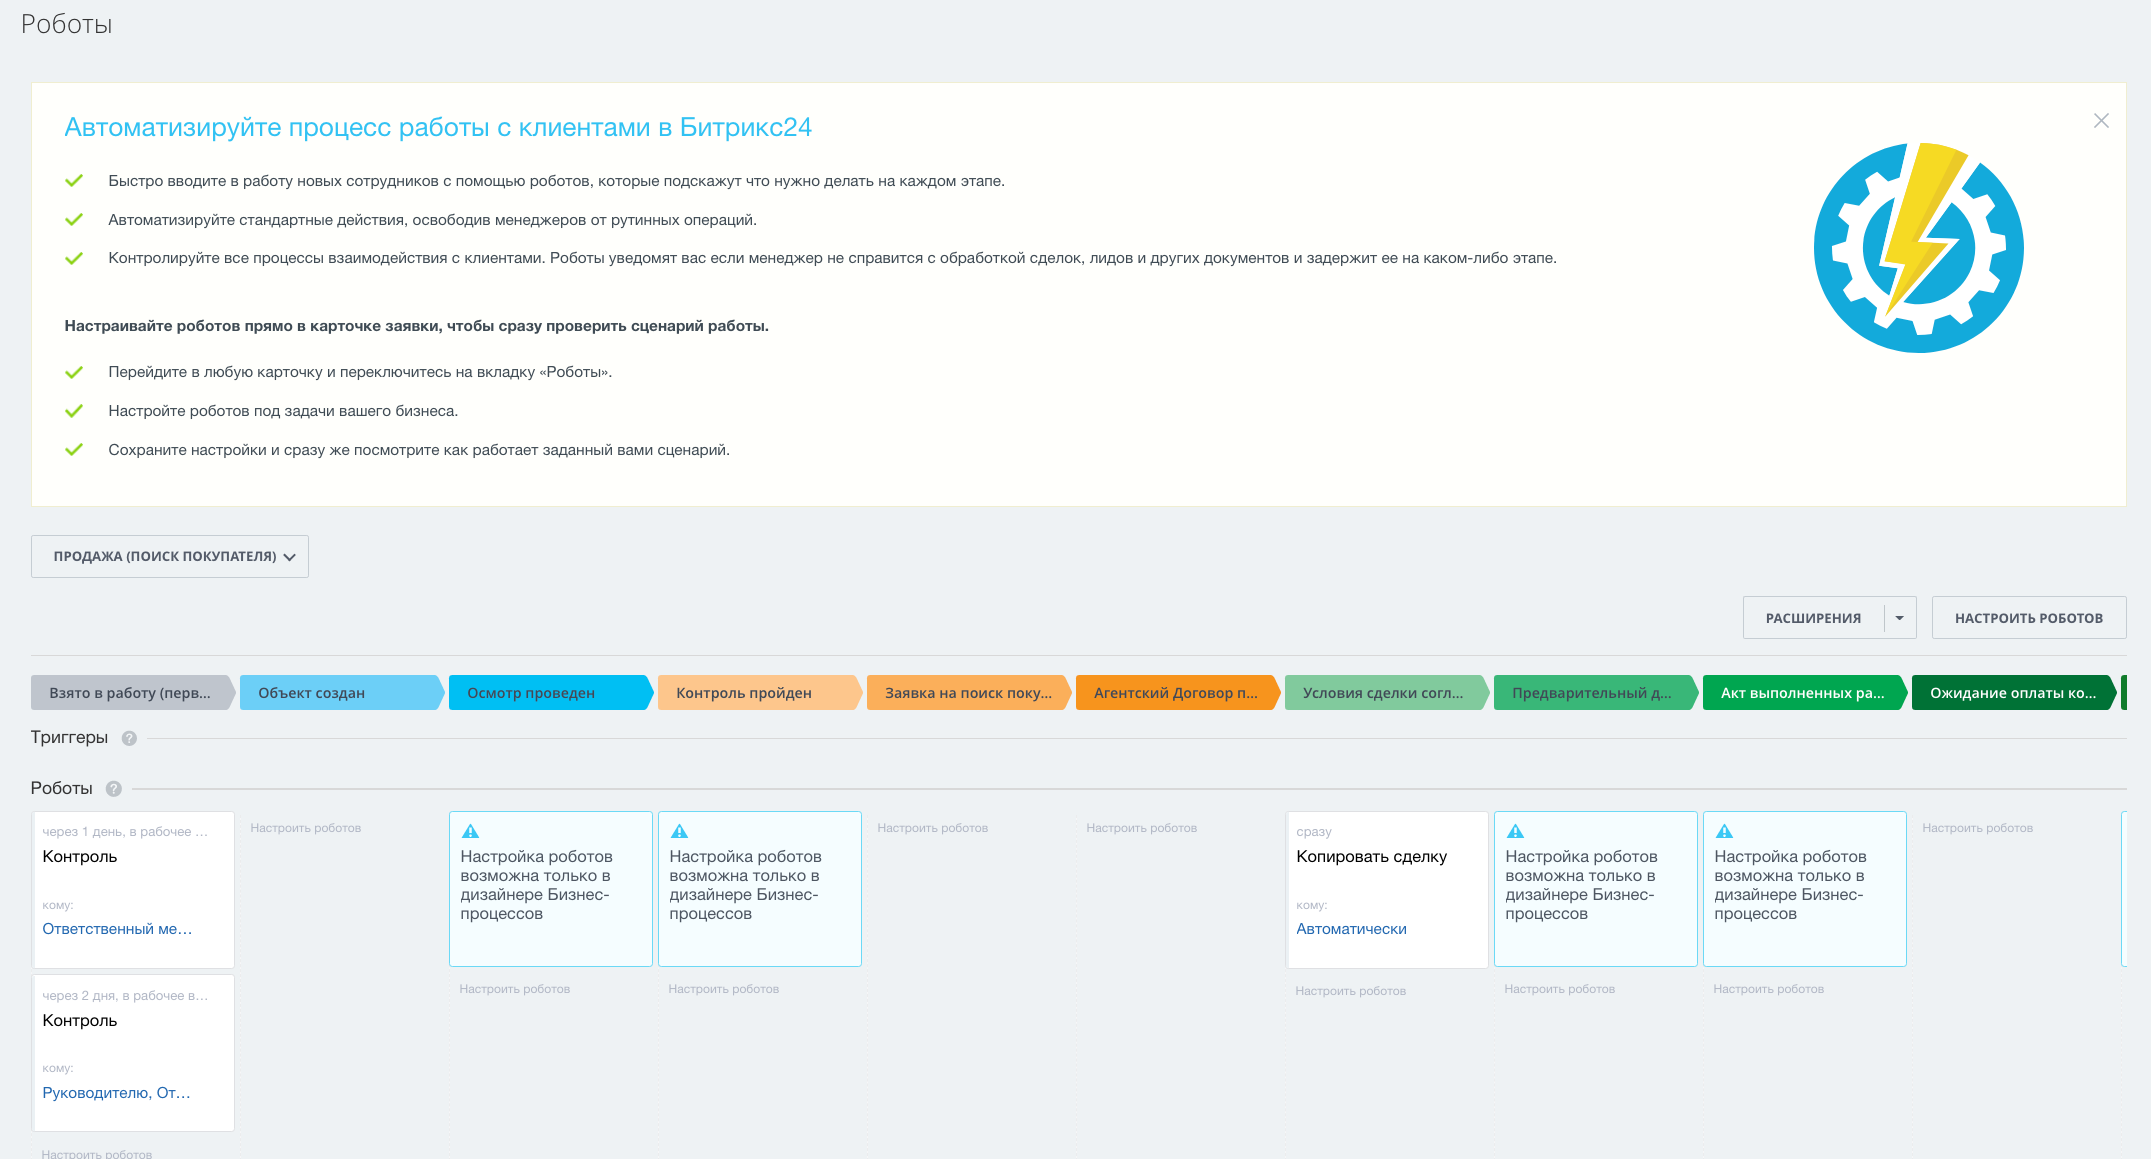Click the Triggers help question-mark icon
The image size is (2151, 1159).
point(129,738)
